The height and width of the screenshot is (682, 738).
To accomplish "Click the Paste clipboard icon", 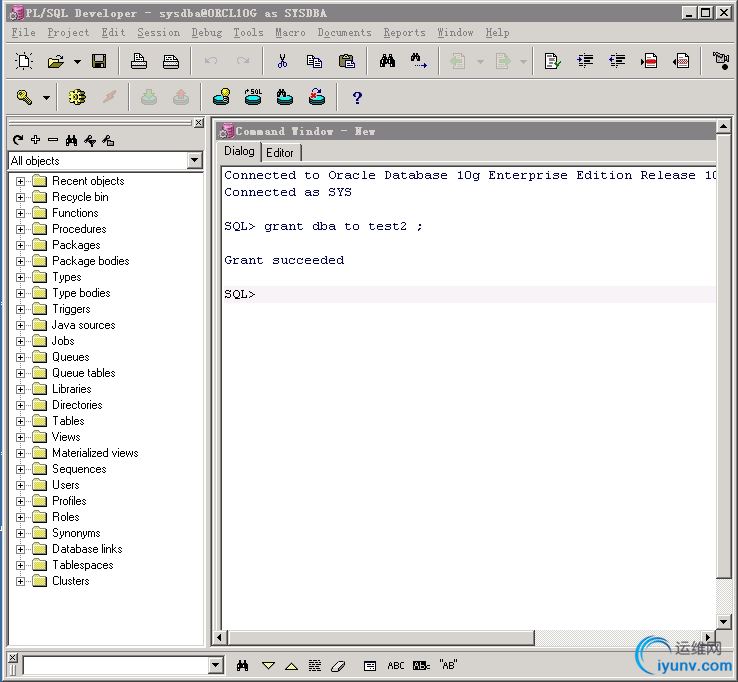I will (347, 61).
